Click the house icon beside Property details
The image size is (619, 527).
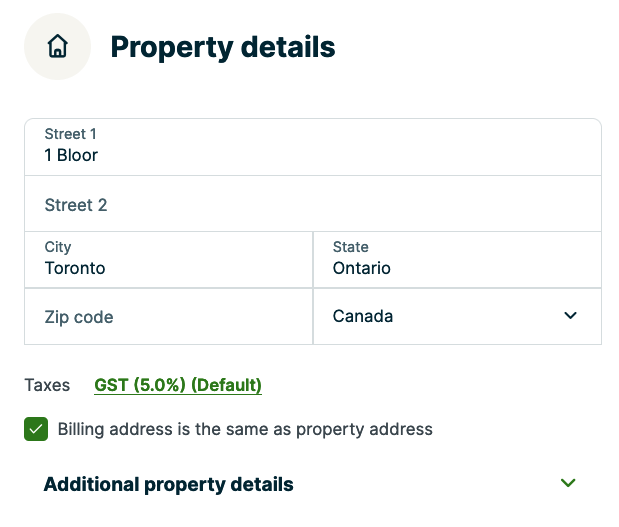[x=58, y=46]
